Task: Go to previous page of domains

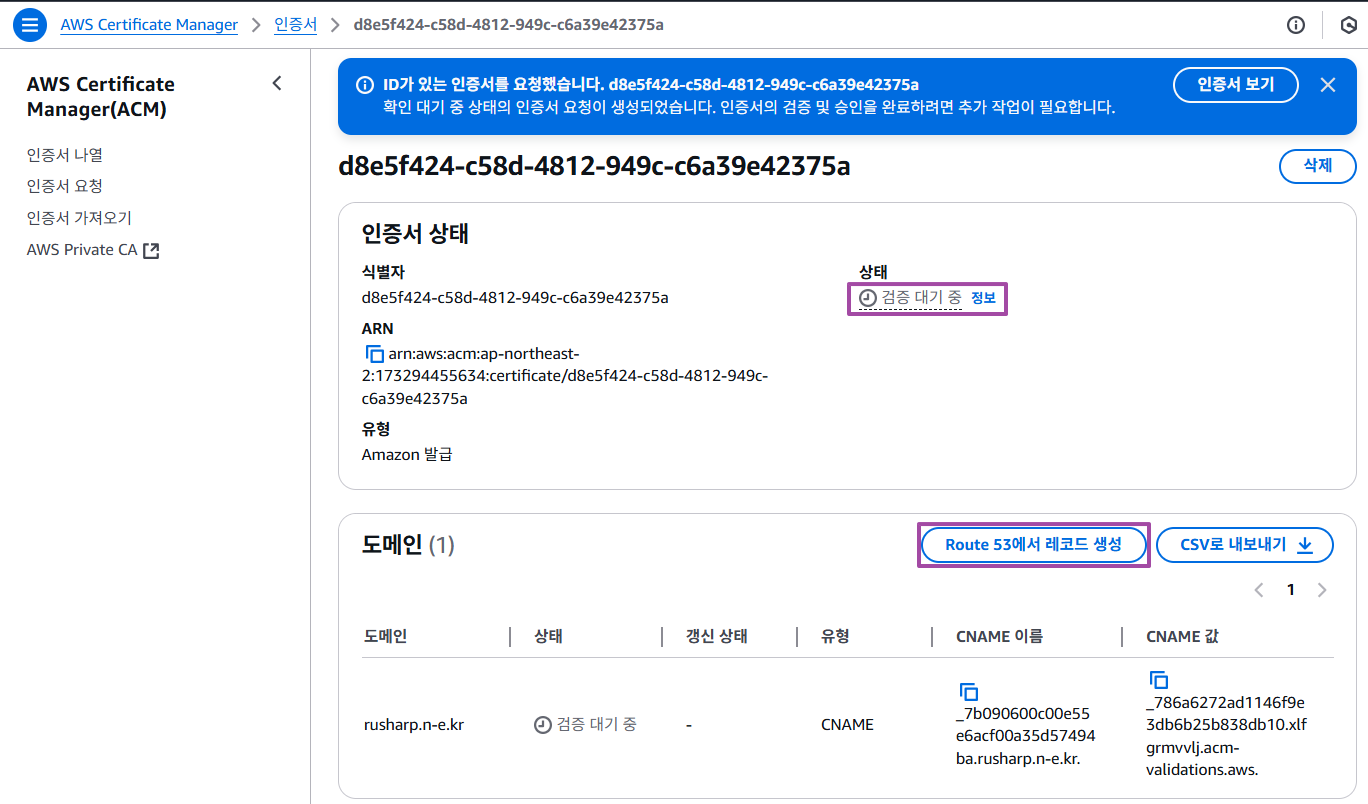Action: click(x=1259, y=590)
